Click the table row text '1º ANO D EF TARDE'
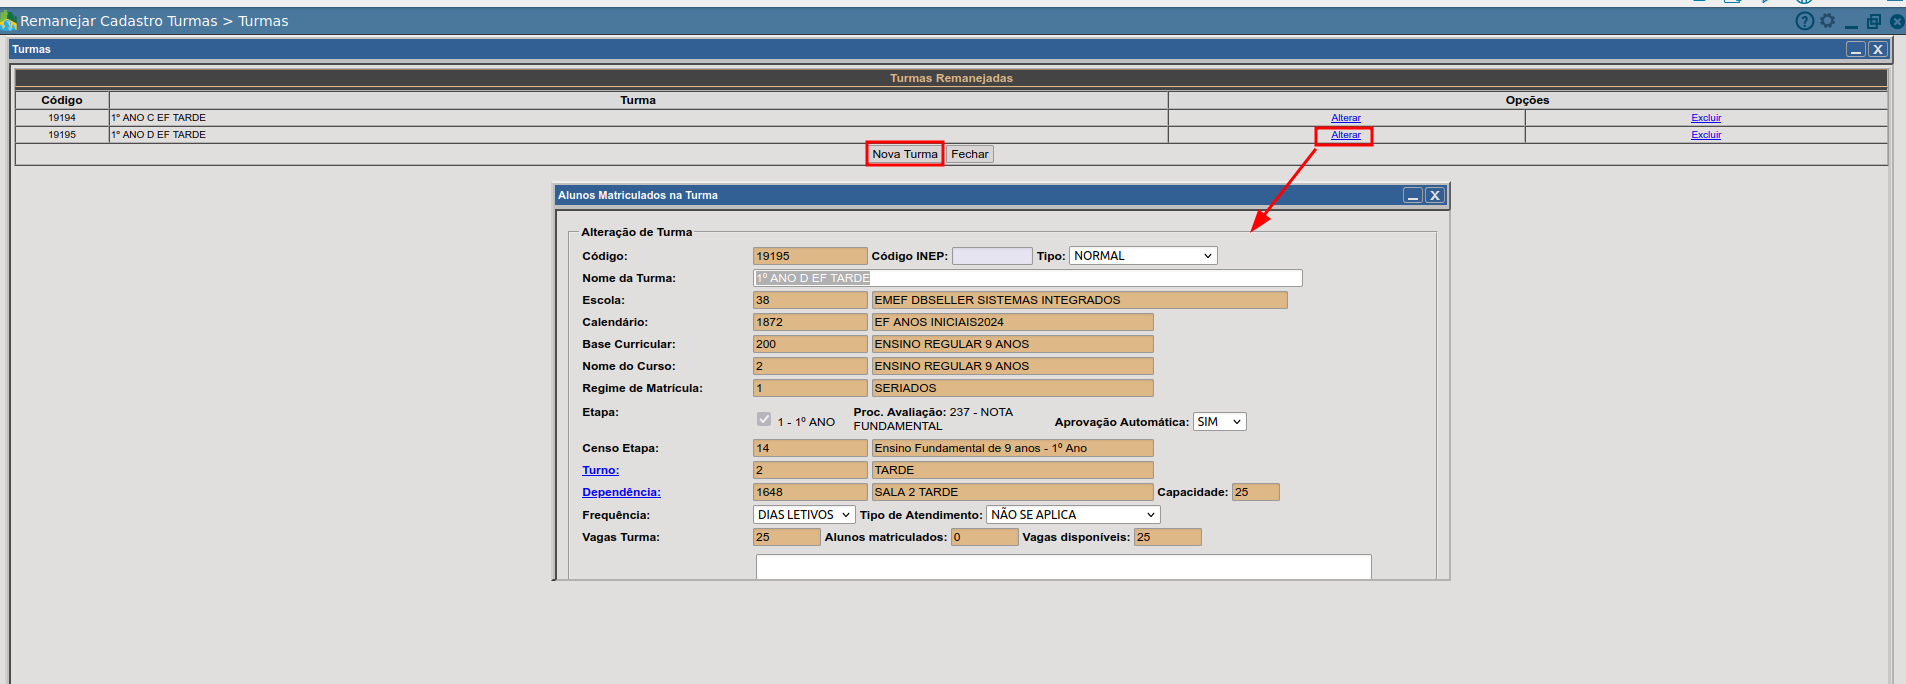Image resolution: width=1906 pixels, height=684 pixels. tap(159, 135)
